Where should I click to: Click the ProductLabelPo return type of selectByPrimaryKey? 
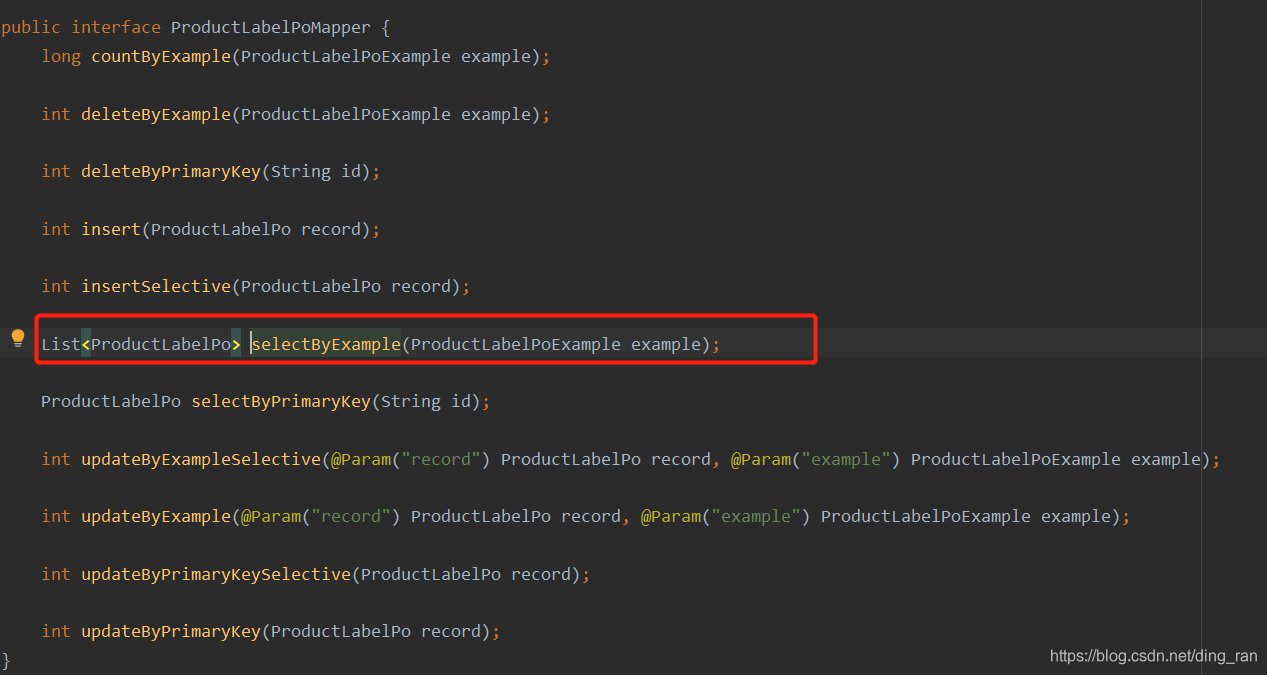[111, 401]
